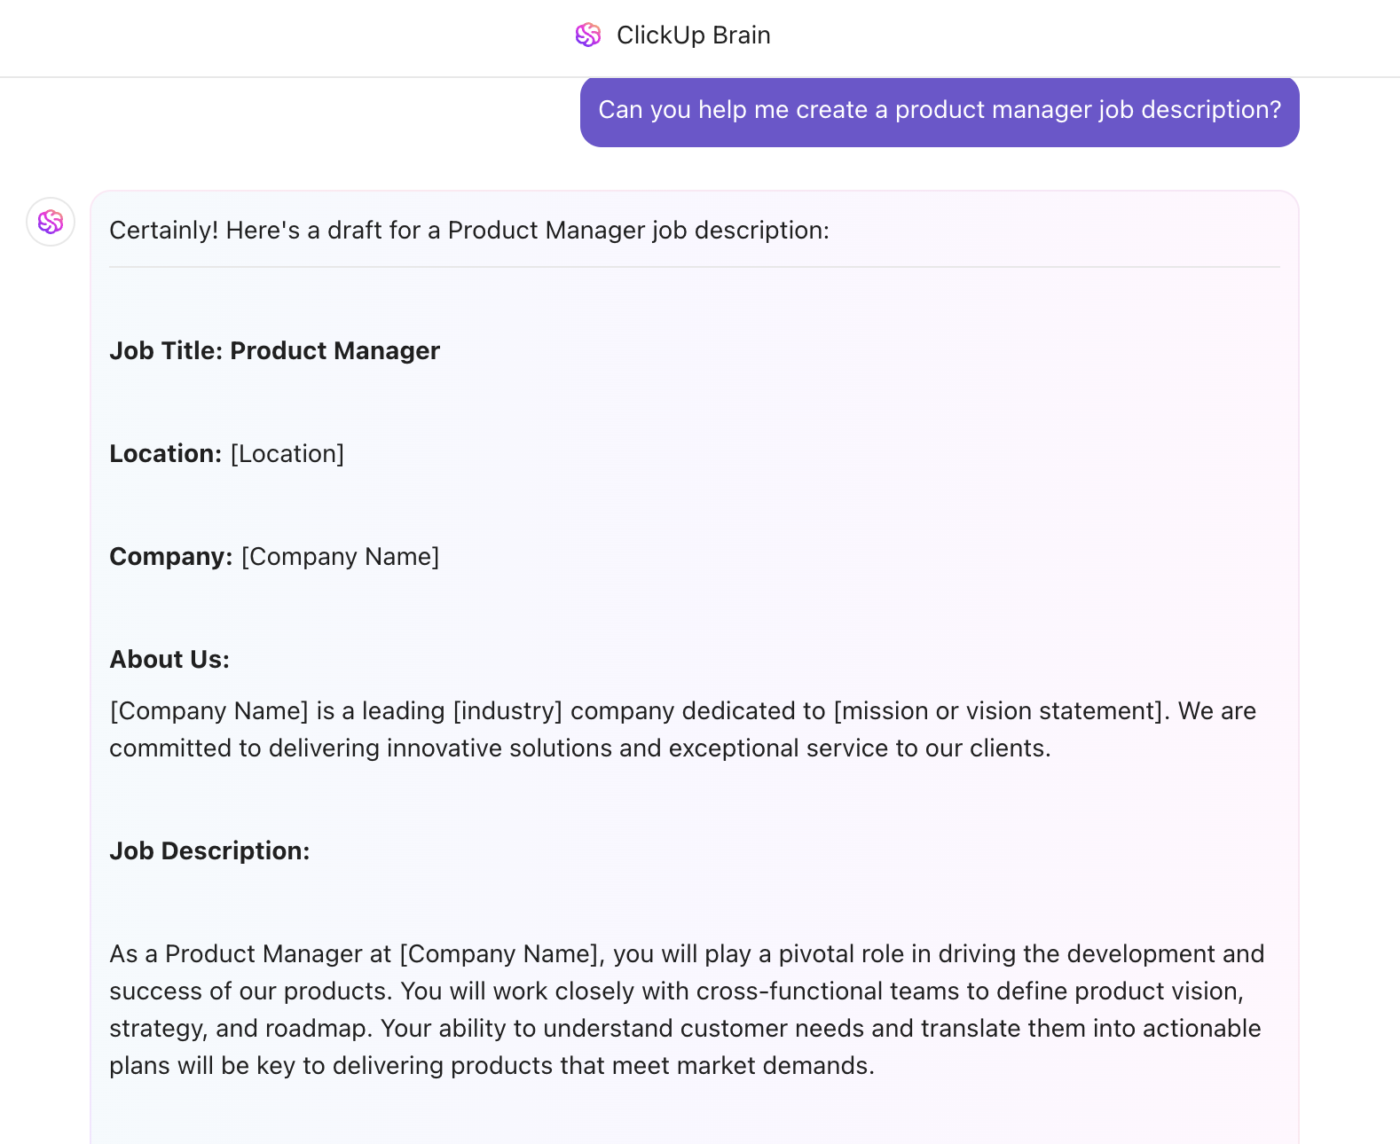Click the [mission or vision statement] placeholder
This screenshot has height=1144, width=1400.
(999, 711)
